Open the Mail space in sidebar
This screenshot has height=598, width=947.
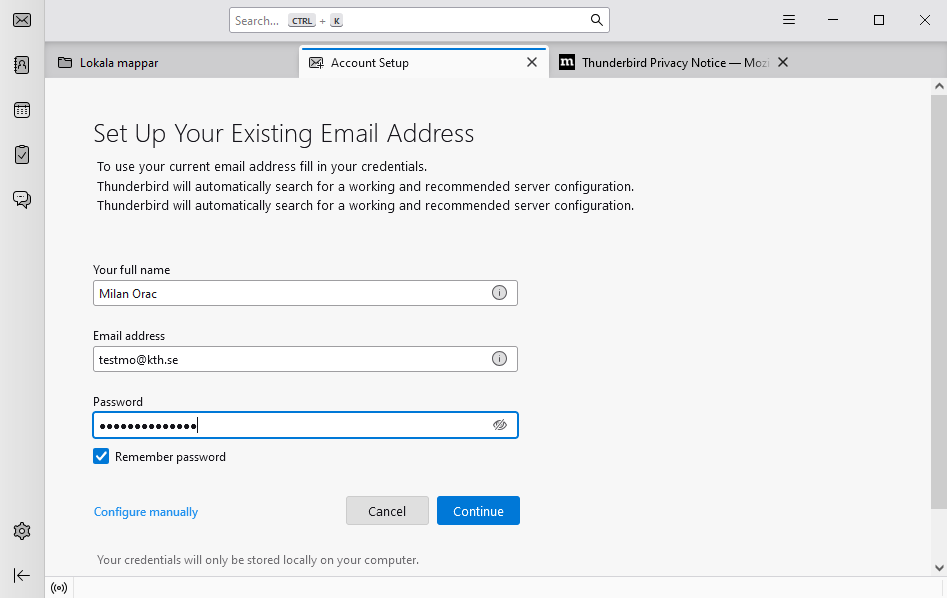tap(22, 20)
